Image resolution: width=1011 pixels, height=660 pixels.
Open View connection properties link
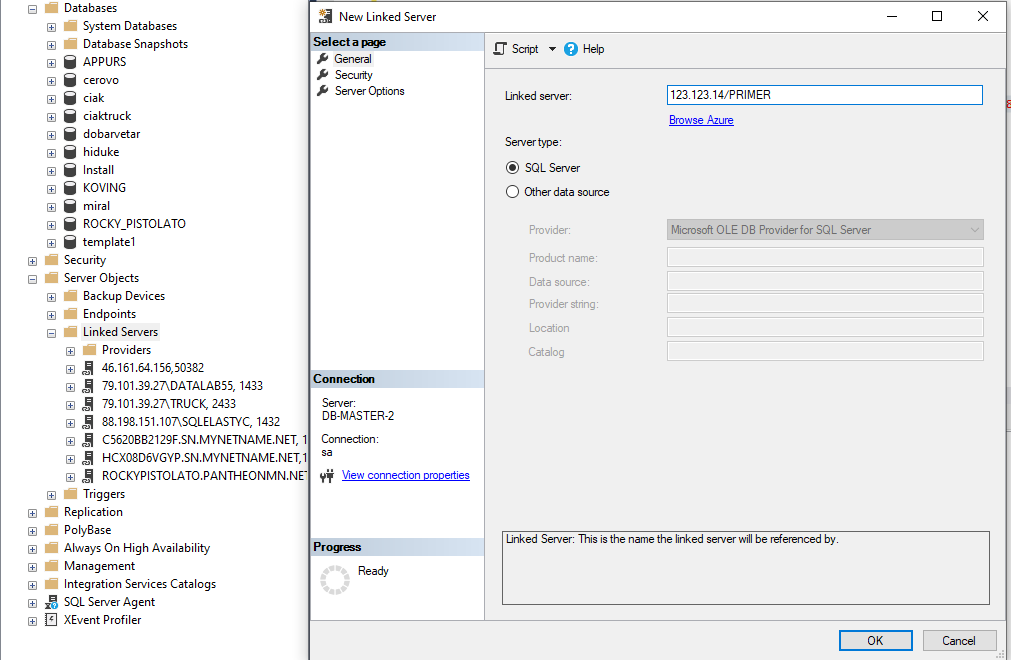click(x=406, y=475)
